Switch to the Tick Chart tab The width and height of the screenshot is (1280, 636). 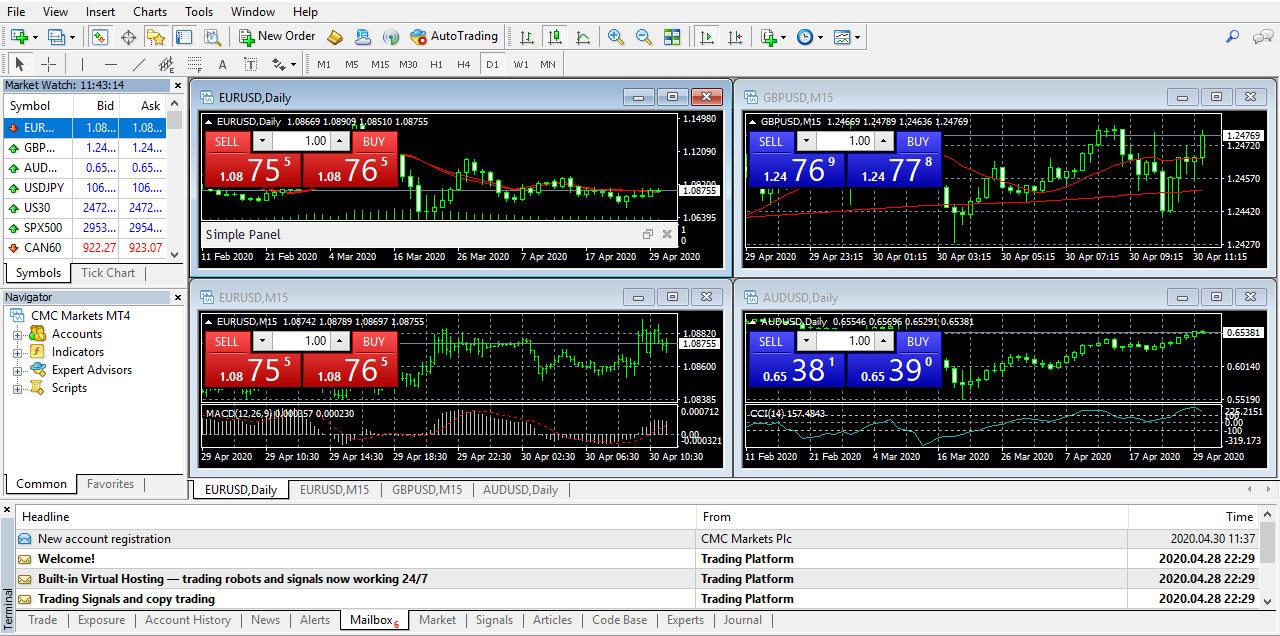click(108, 273)
